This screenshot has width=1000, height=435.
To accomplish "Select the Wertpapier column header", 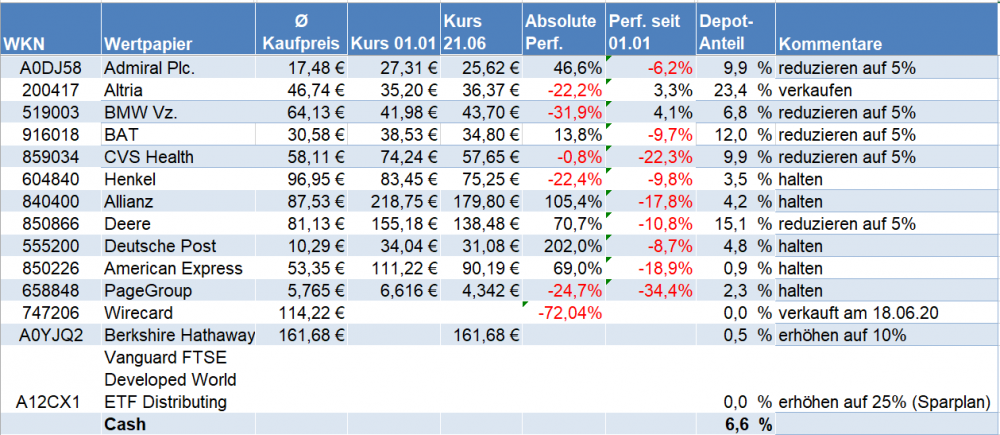I will [x=147, y=45].
